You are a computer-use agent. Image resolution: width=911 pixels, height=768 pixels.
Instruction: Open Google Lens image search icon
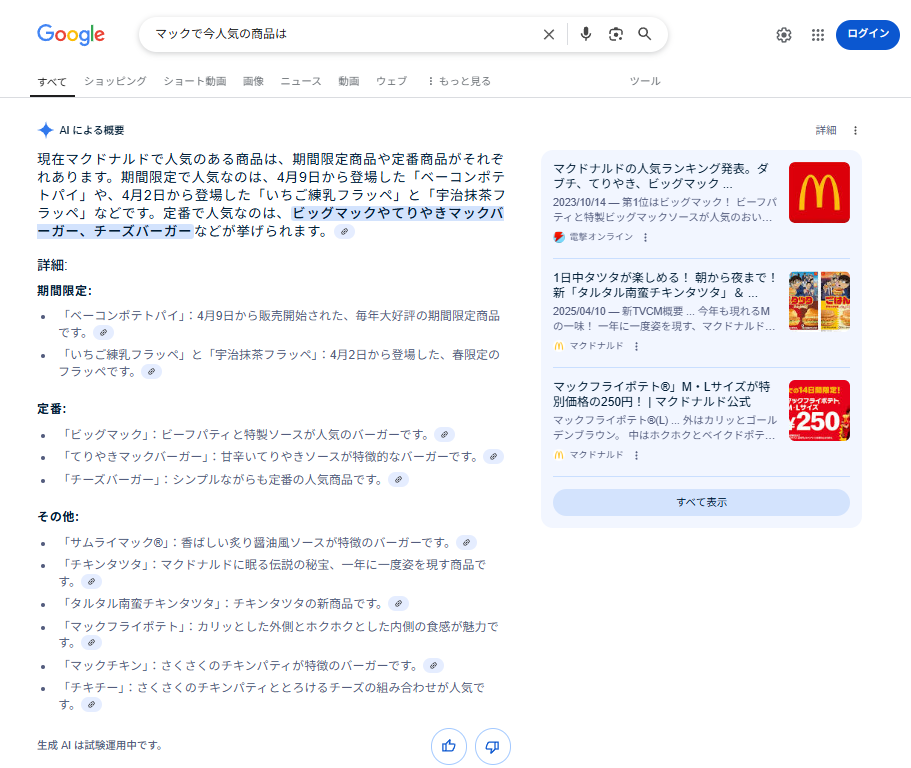pyautogui.click(x=615, y=34)
